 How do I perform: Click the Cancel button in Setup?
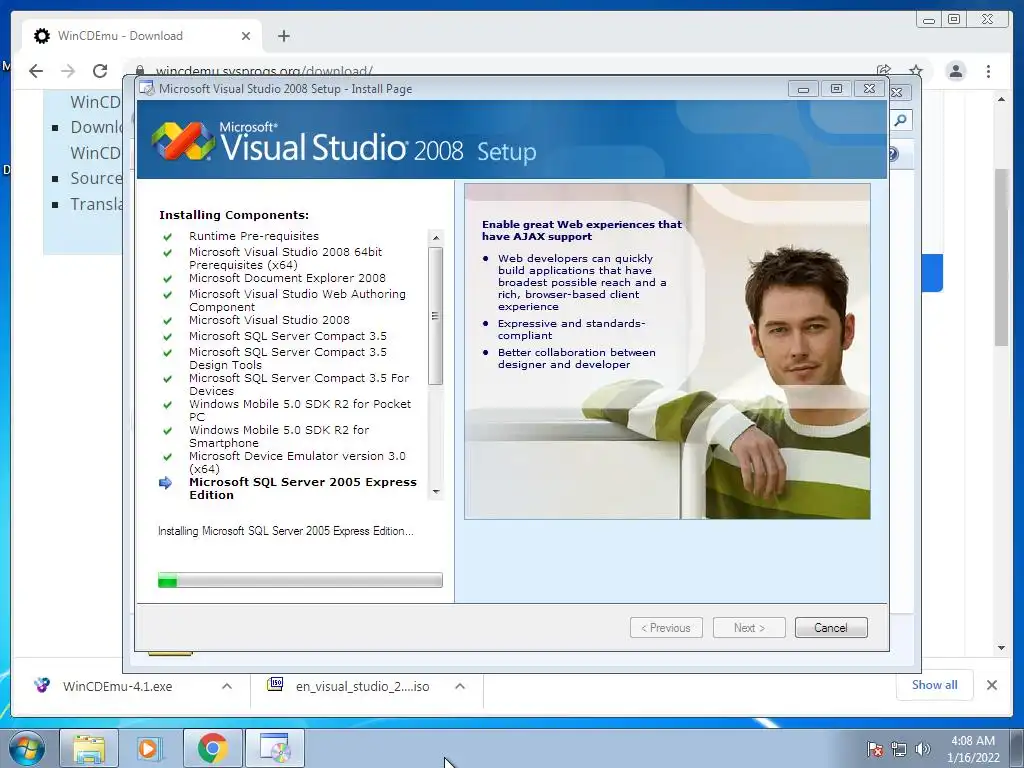click(x=831, y=628)
